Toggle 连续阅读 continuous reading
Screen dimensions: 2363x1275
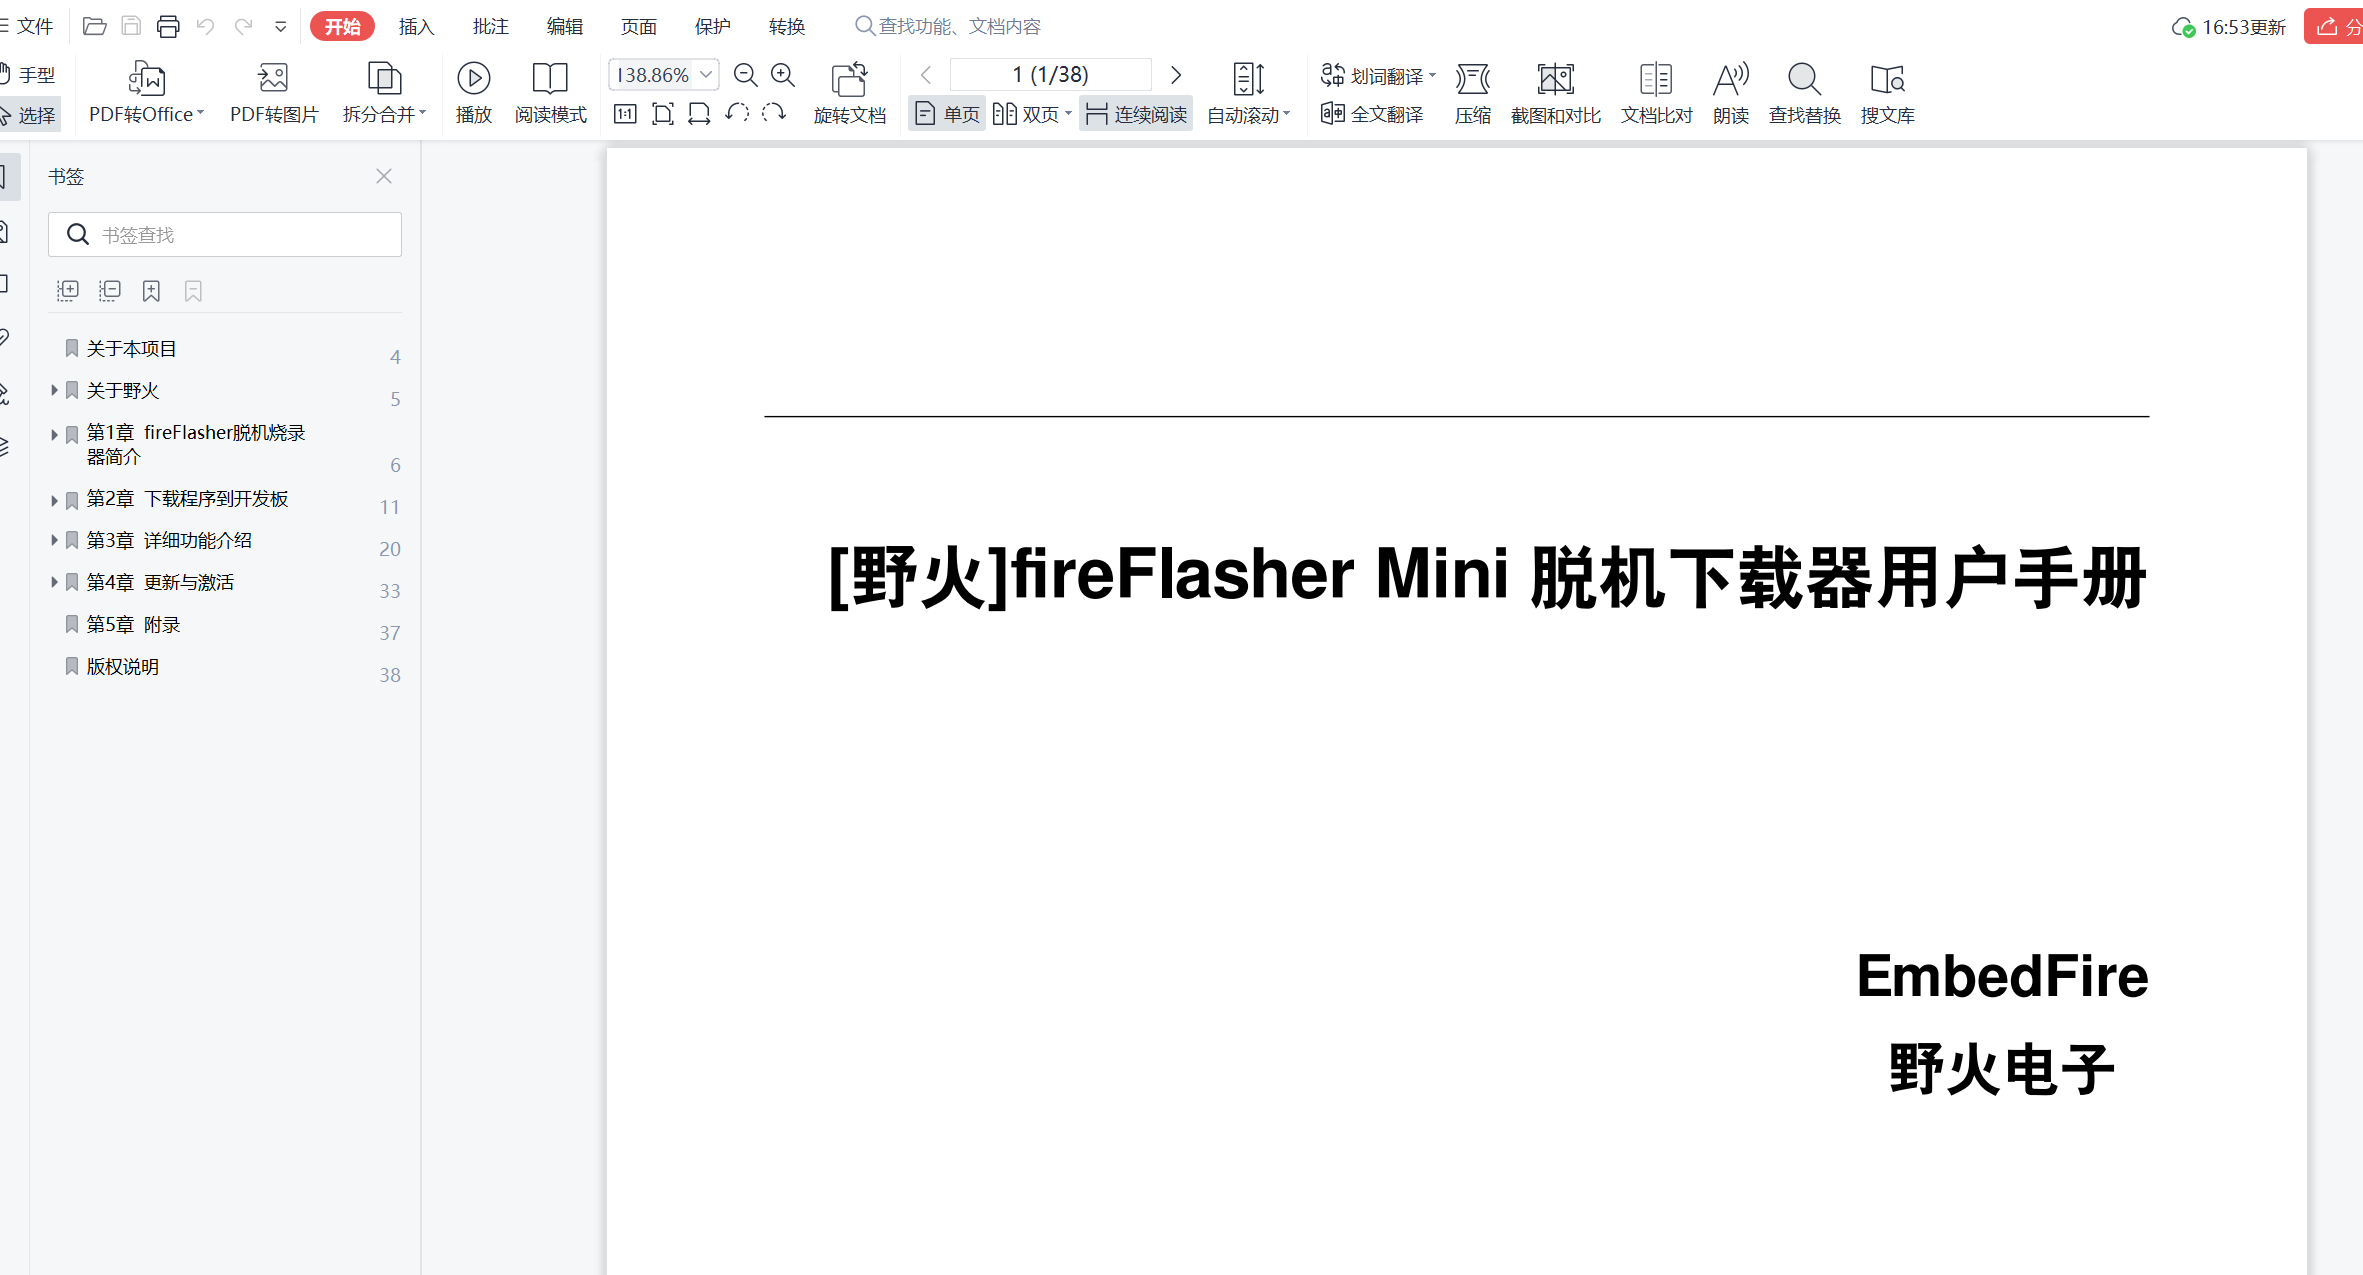coord(1136,115)
